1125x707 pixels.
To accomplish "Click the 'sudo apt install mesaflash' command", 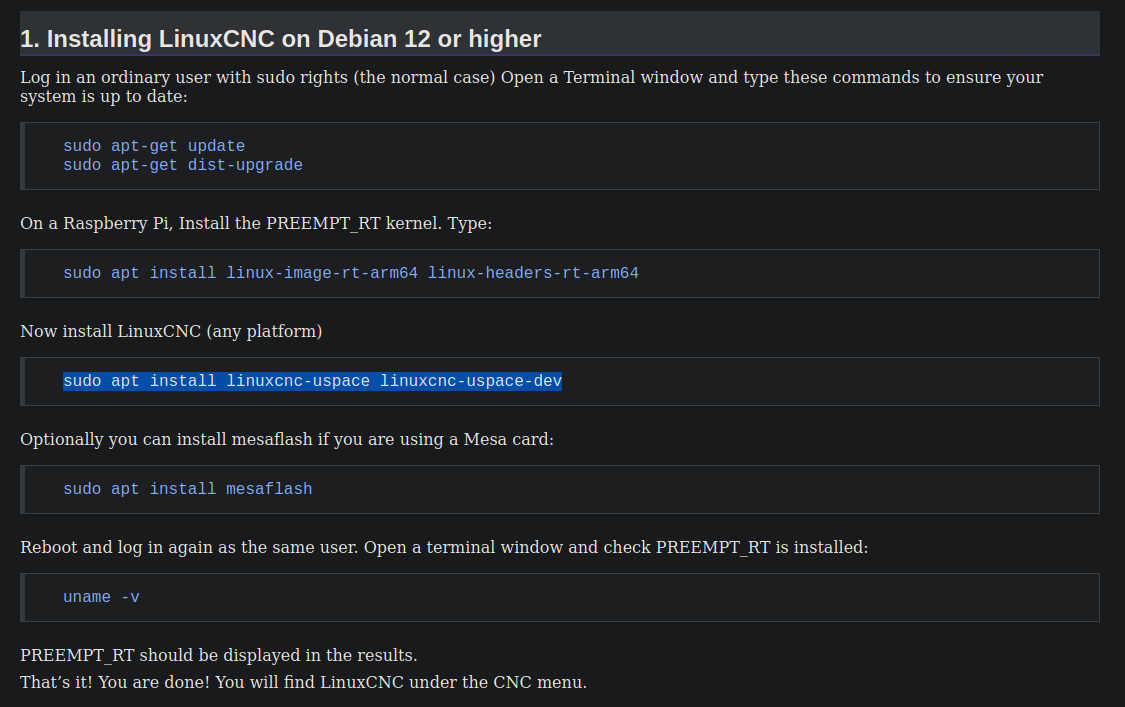I will coord(187,489).
